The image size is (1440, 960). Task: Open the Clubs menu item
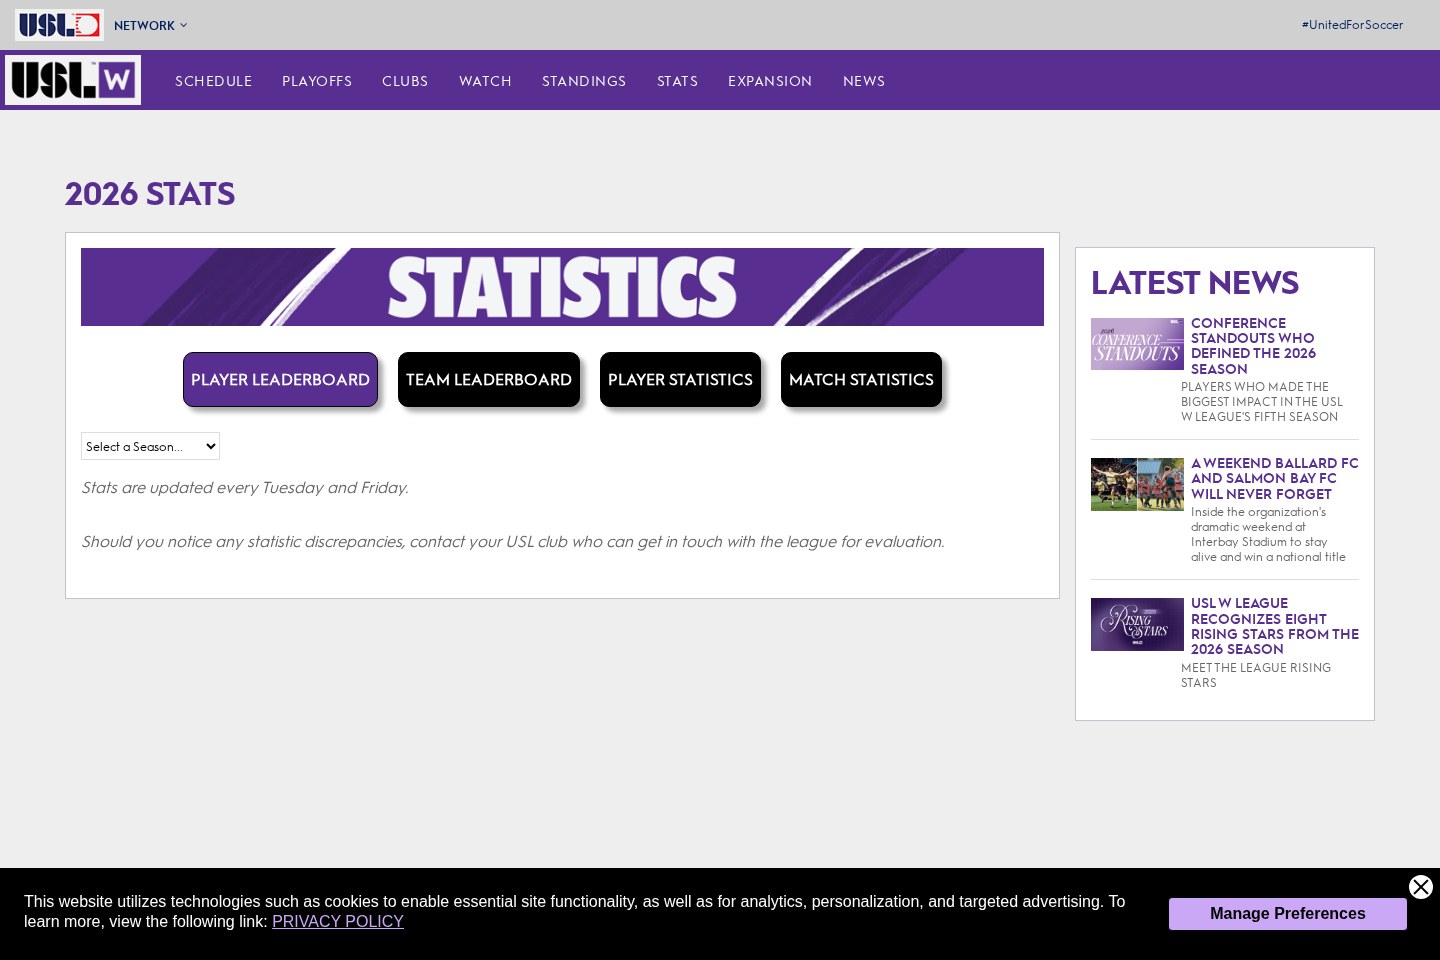[405, 81]
